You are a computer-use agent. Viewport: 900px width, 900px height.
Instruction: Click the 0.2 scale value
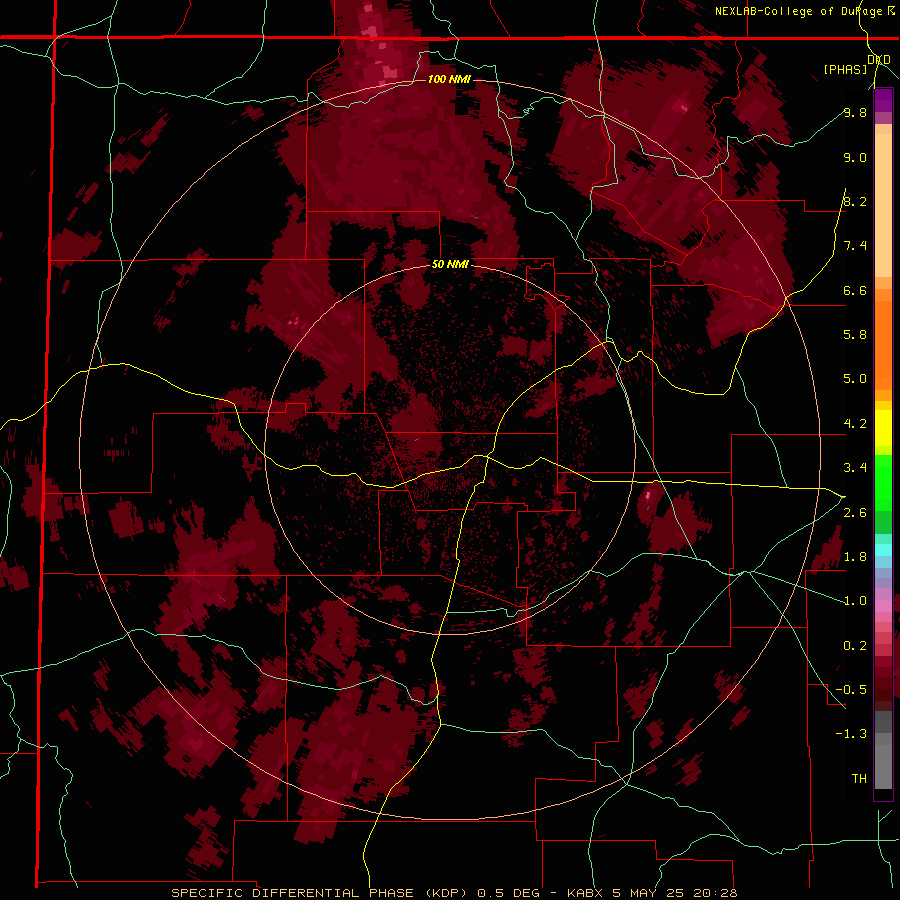click(x=855, y=646)
